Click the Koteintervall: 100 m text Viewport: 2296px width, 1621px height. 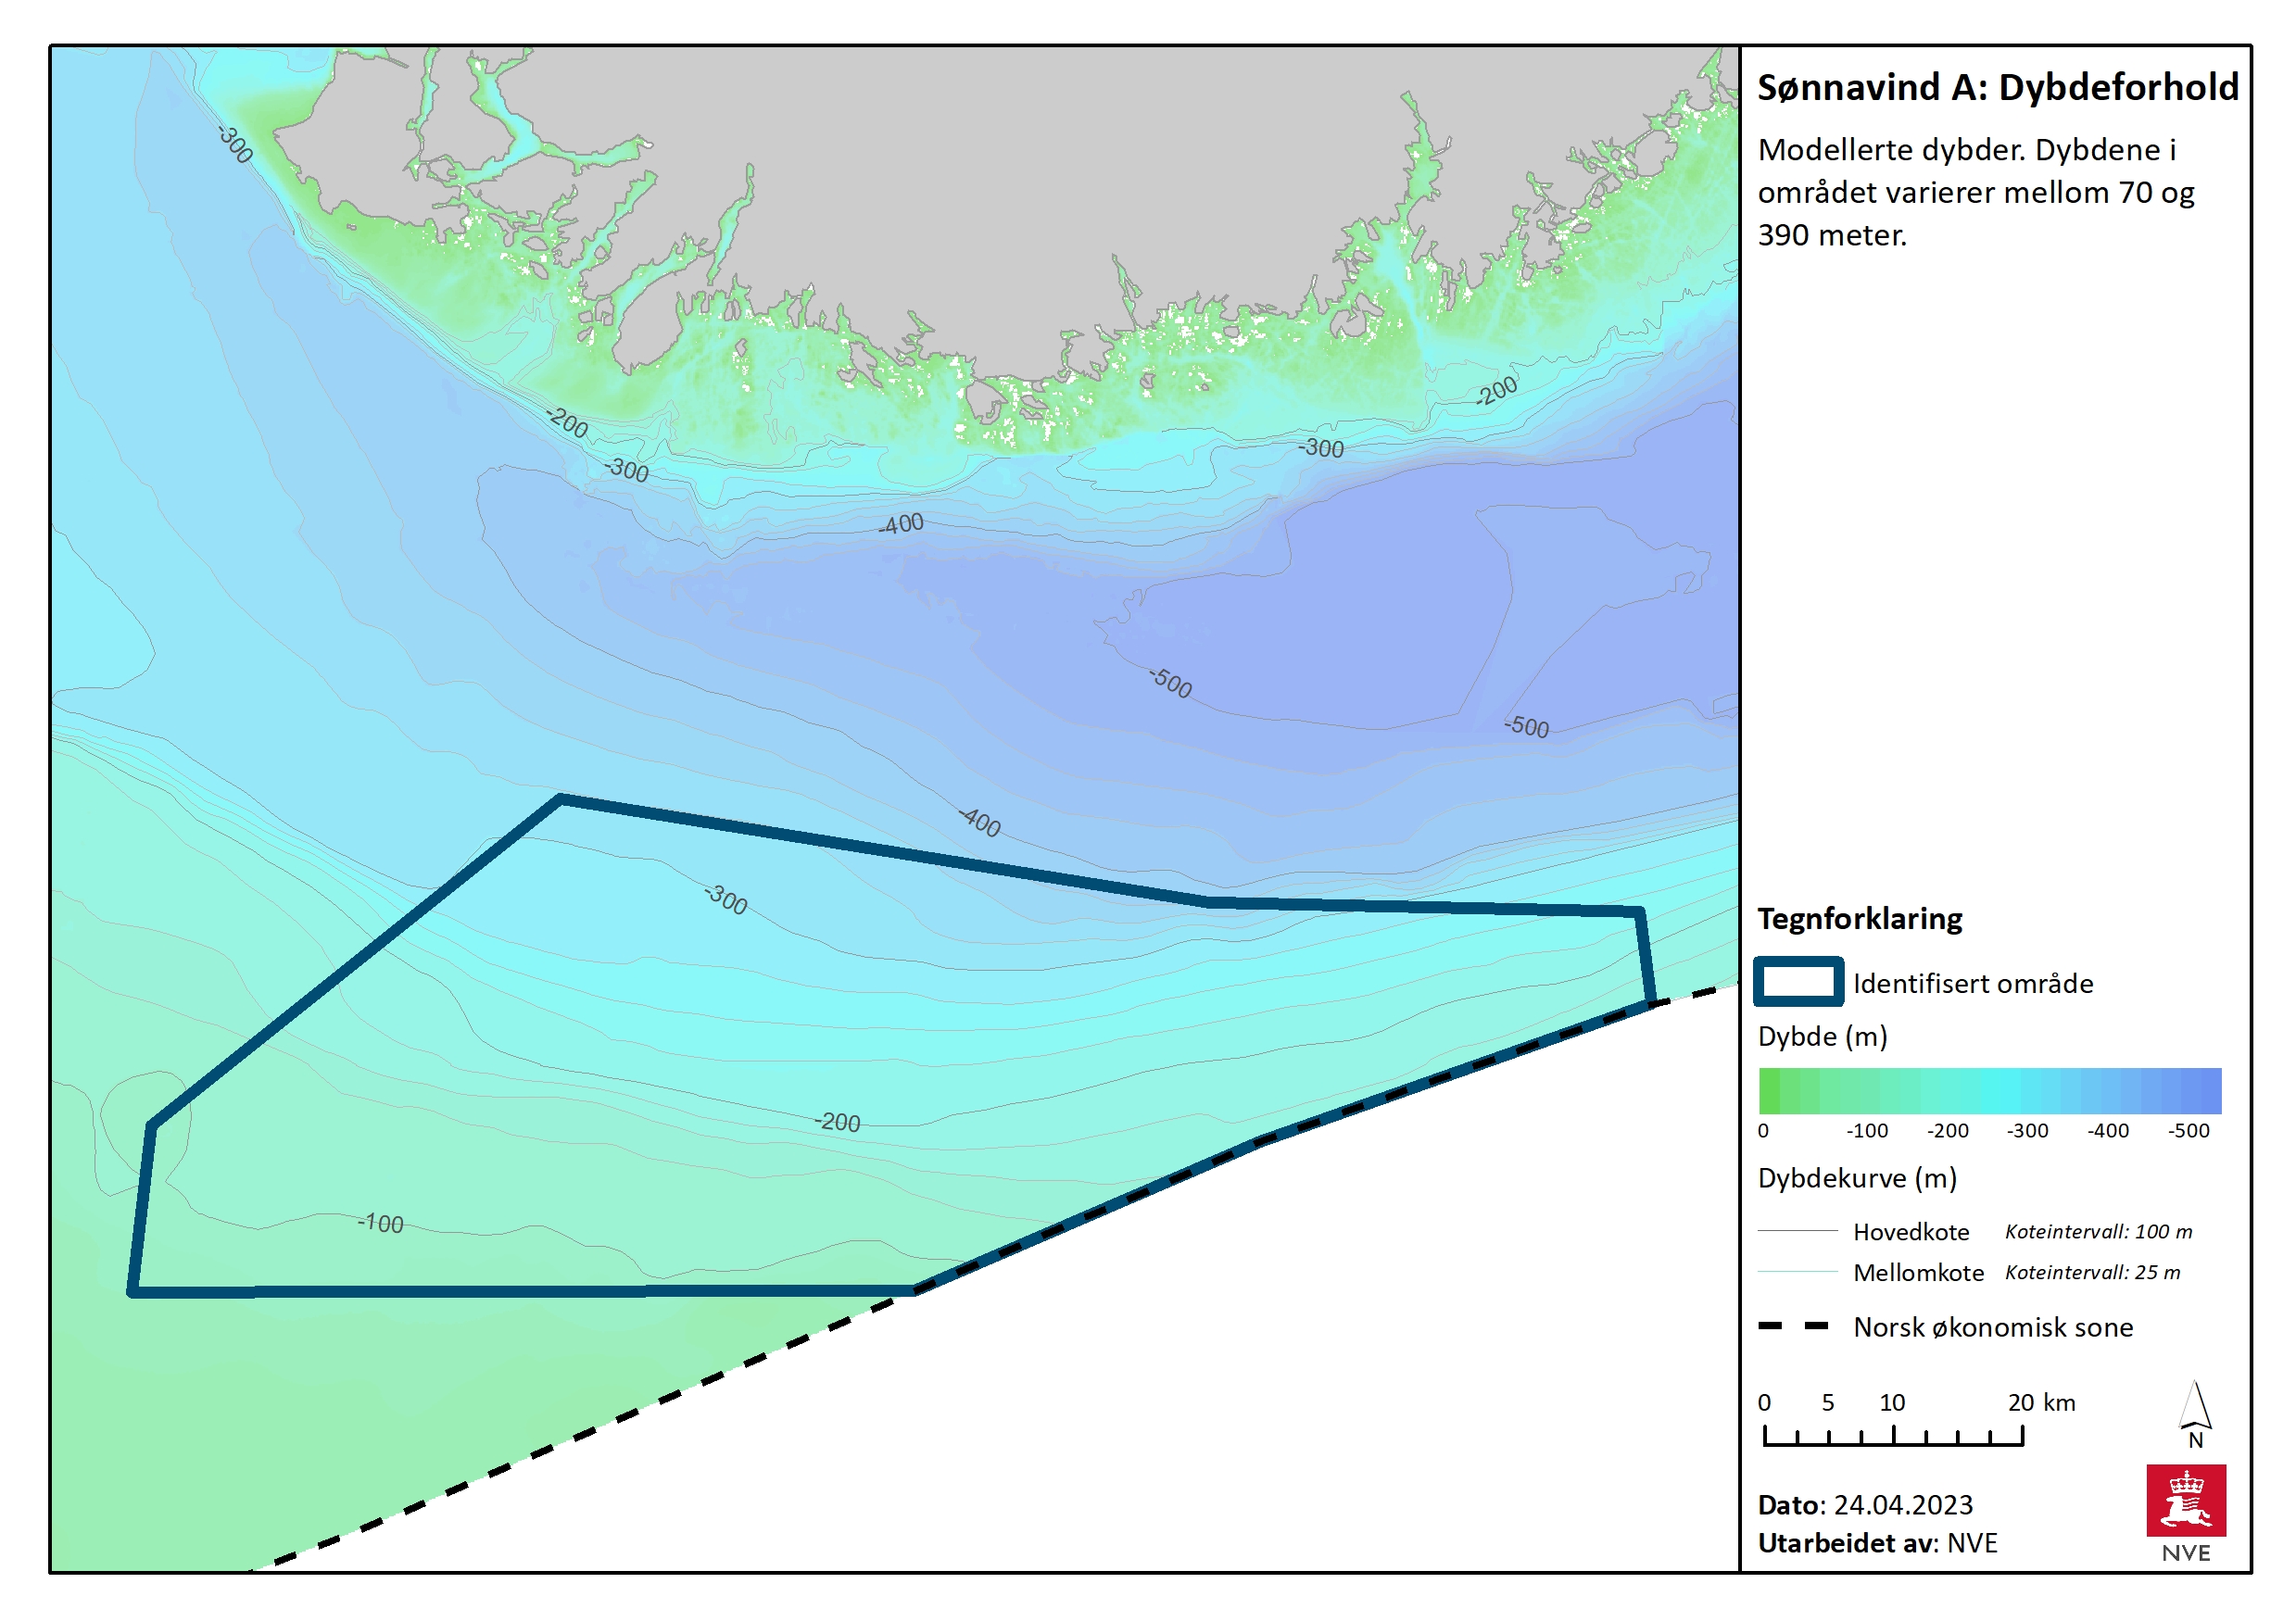(x=2098, y=1232)
